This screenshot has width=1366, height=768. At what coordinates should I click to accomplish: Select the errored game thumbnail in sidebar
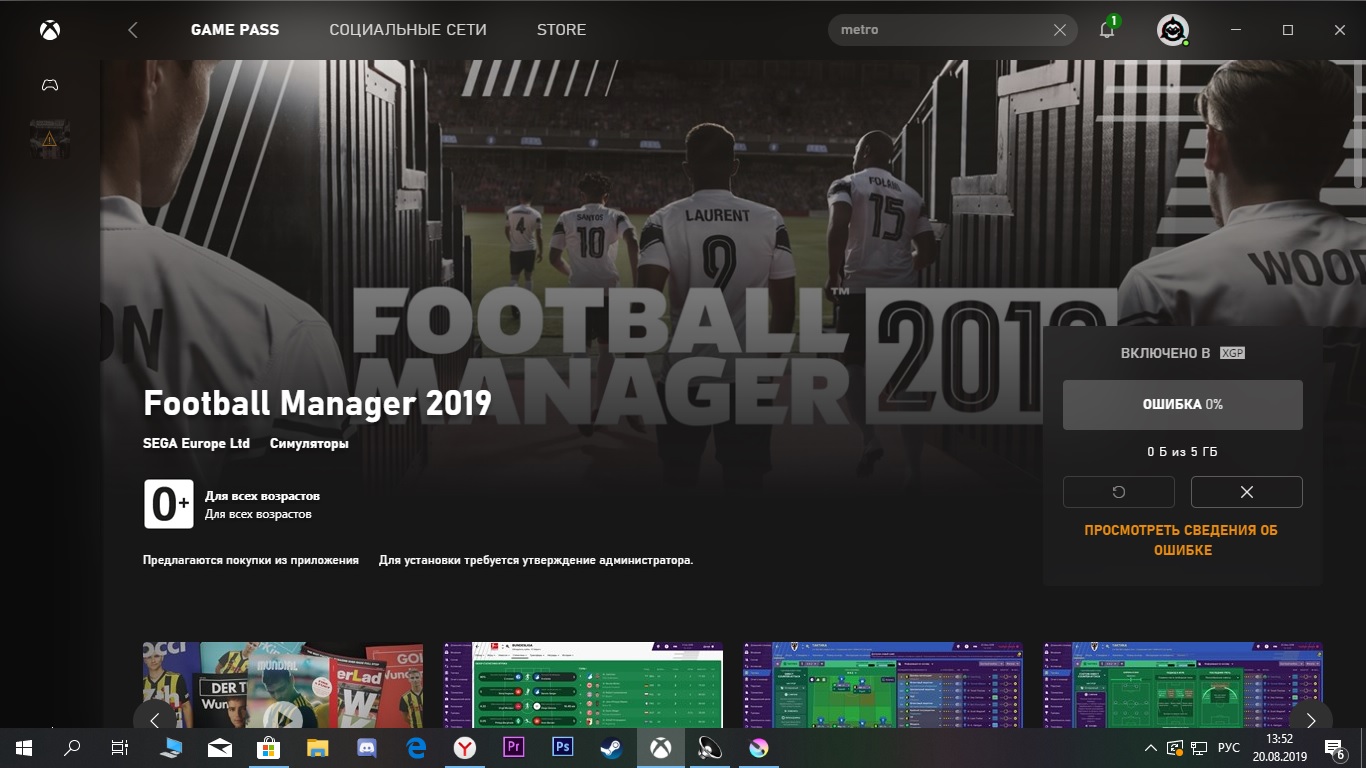[x=50, y=139]
